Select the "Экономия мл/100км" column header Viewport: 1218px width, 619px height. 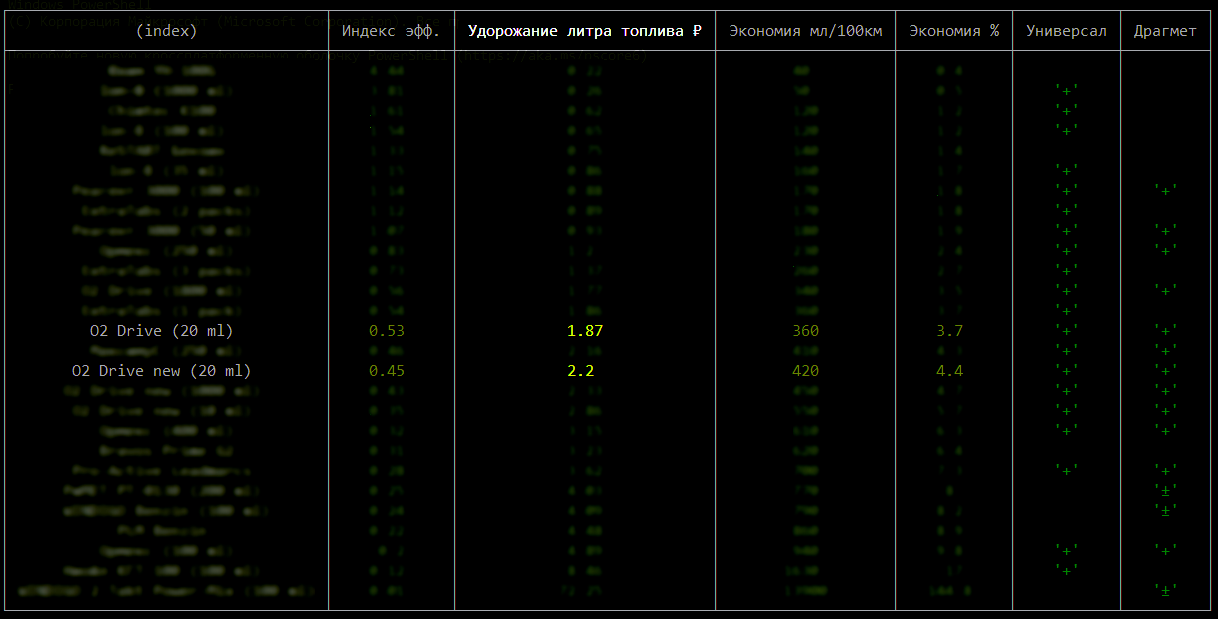(806, 31)
